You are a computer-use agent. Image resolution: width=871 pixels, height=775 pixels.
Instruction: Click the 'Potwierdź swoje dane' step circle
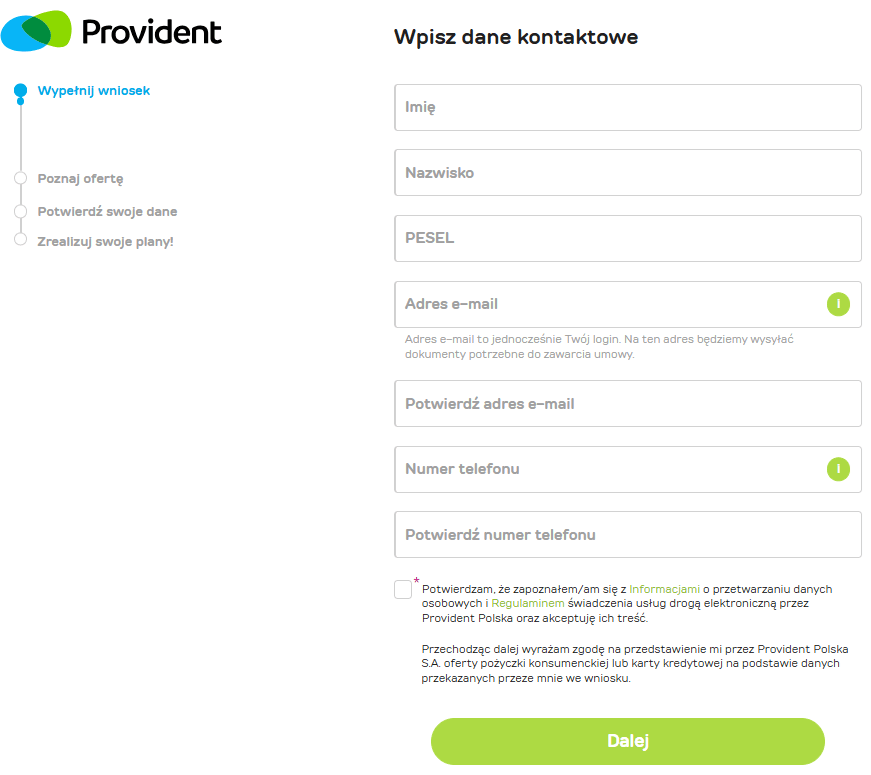(x=20, y=212)
